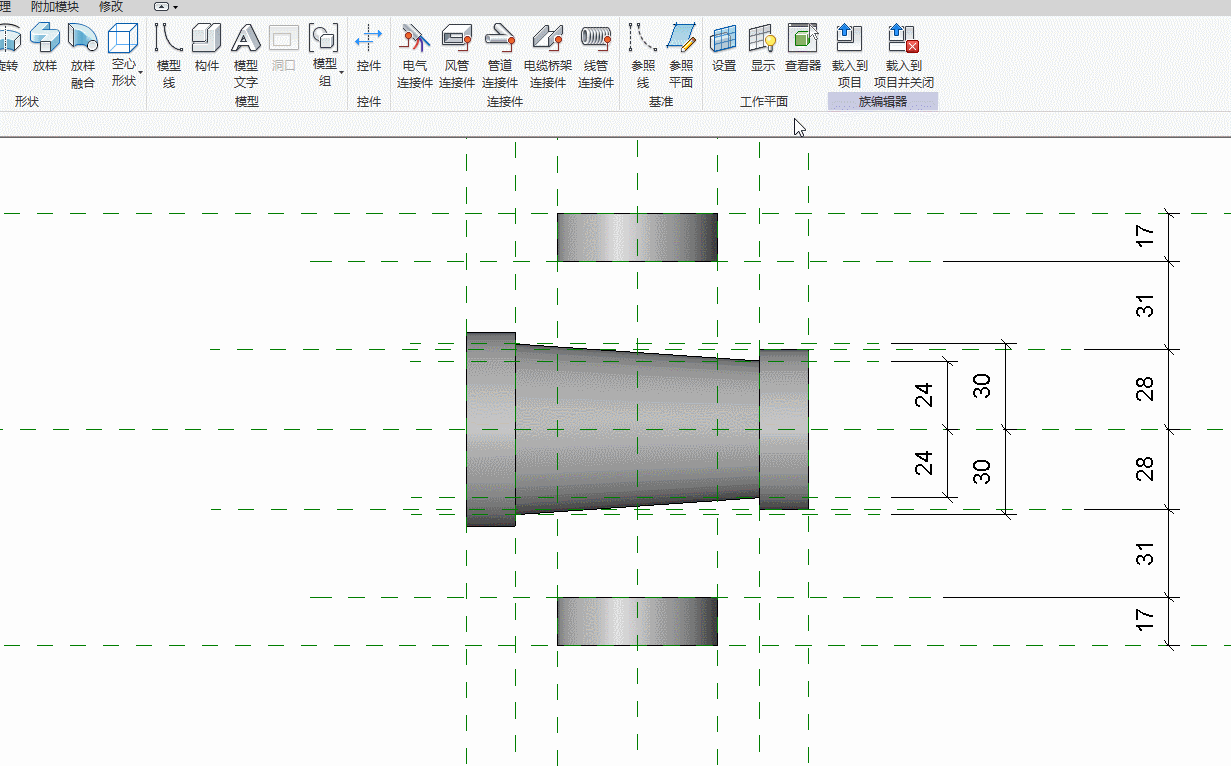Click the 形状 panel title
The height and width of the screenshot is (766, 1231).
click(x=27, y=102)
